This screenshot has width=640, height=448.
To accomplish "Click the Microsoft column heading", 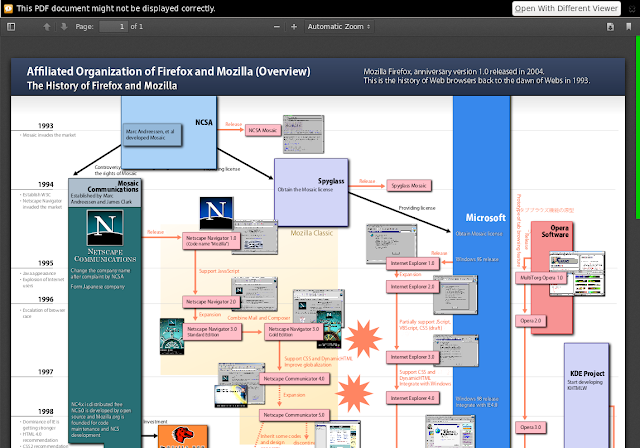I will click(486, 218).
